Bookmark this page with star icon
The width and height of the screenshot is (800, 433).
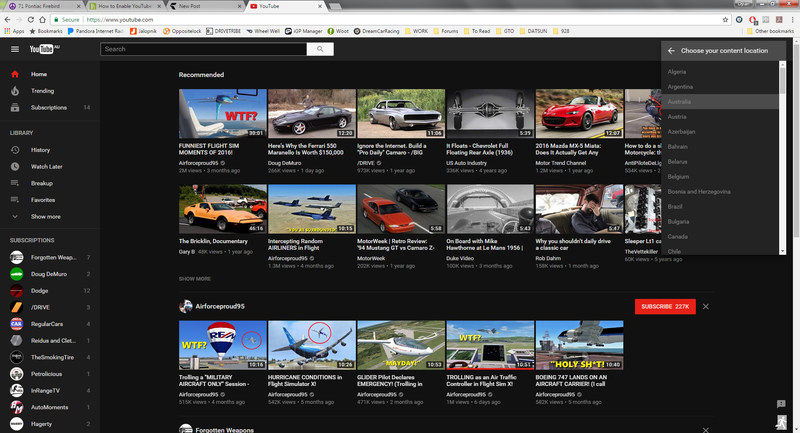click(725, 19)
